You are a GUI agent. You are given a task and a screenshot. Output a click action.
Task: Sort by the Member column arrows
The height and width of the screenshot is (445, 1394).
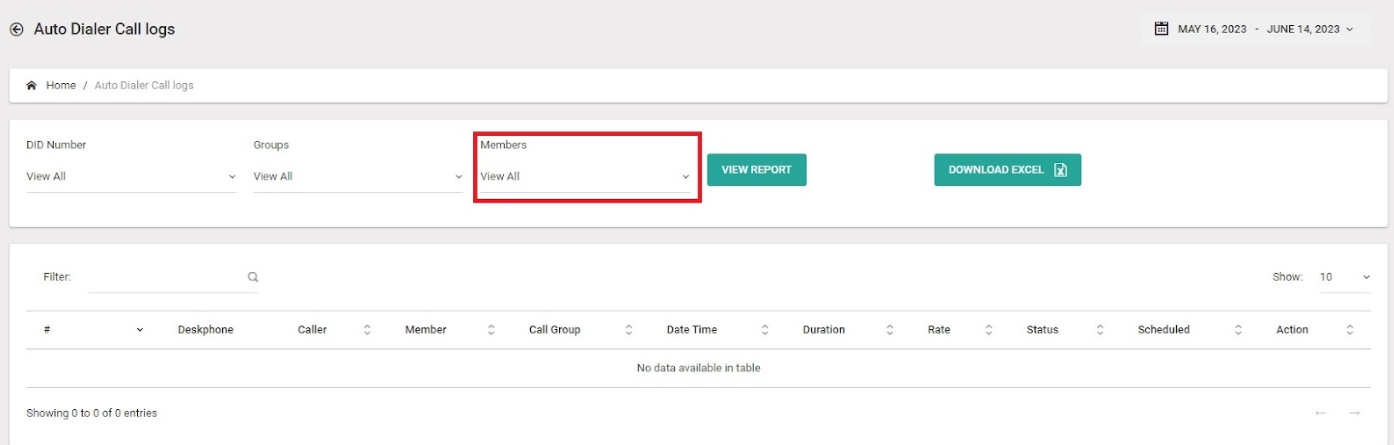coord(491,330)
